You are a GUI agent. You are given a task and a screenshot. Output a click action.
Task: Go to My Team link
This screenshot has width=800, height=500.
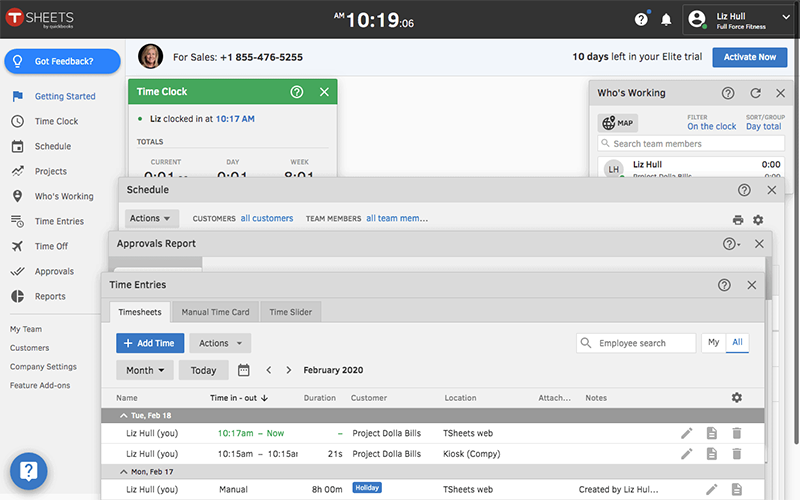[x=26, y=329]
